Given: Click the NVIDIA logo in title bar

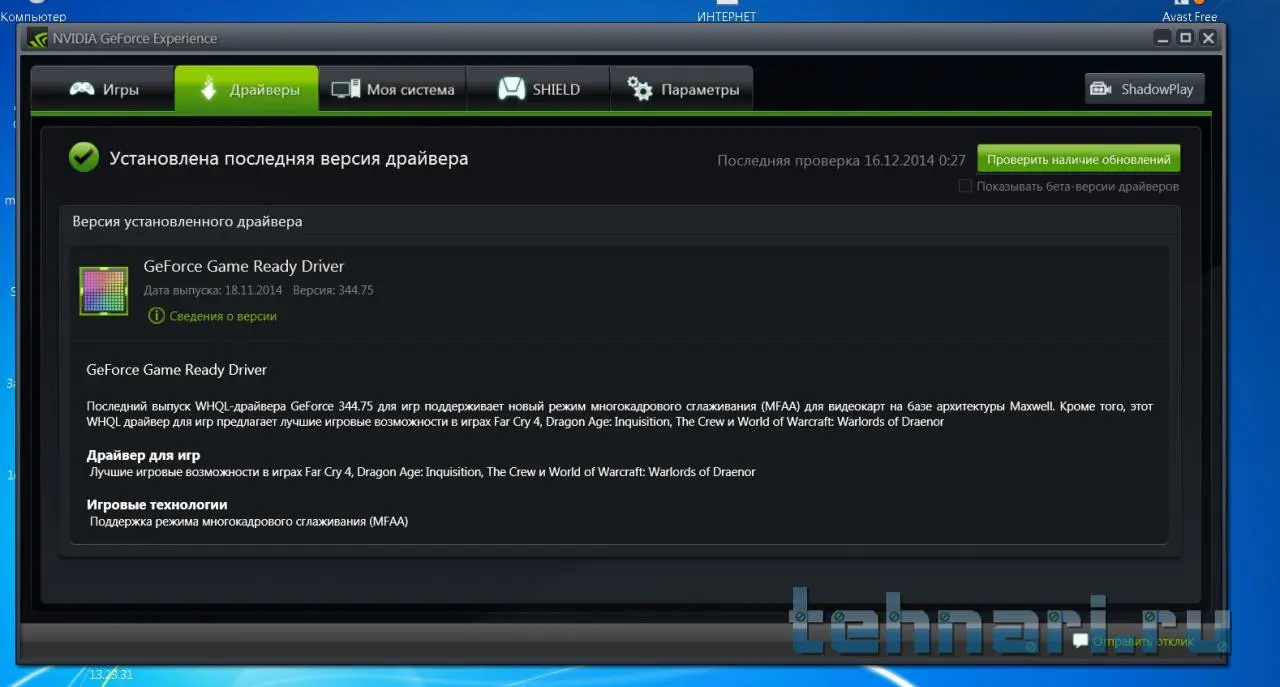Looking at the screenshot, I should [x=38, y=39].
